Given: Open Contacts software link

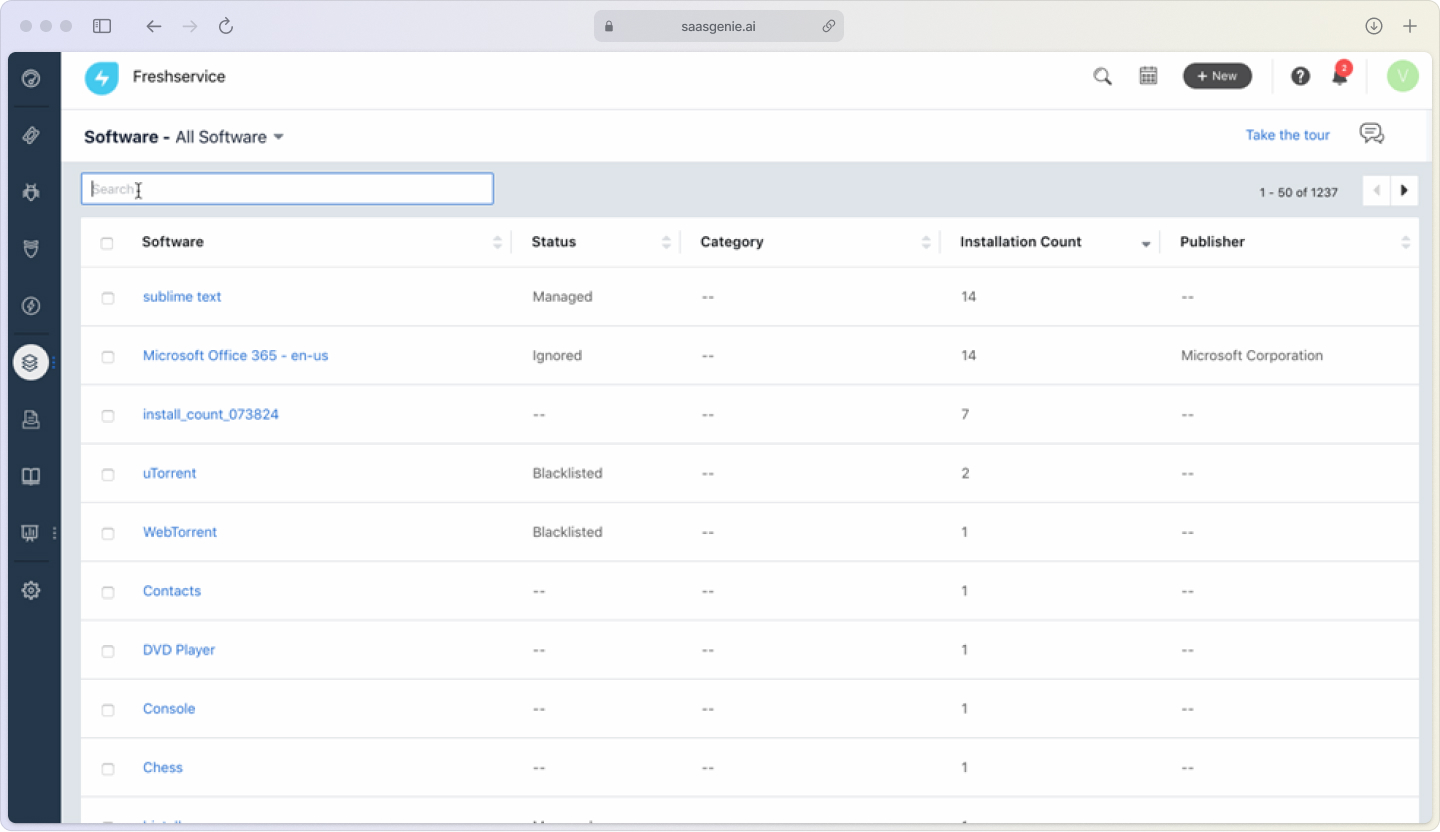Looking at the screenshot, I should click(x=172, y=591).
